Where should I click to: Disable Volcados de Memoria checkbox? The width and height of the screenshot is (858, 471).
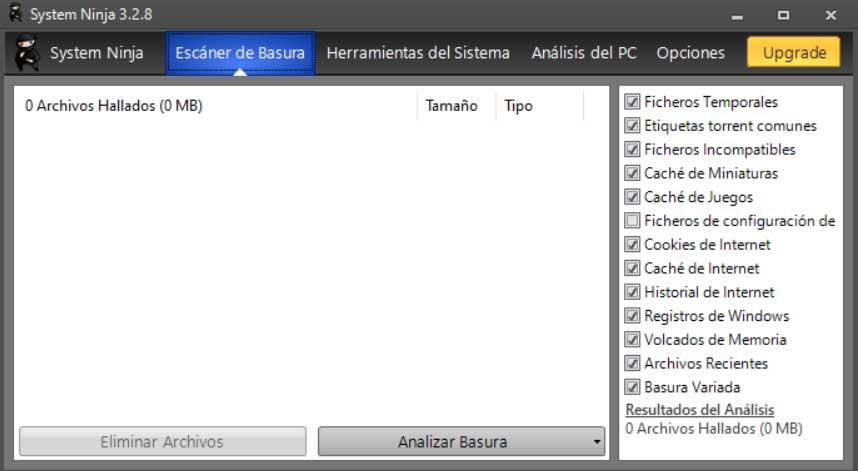(632, 339)
